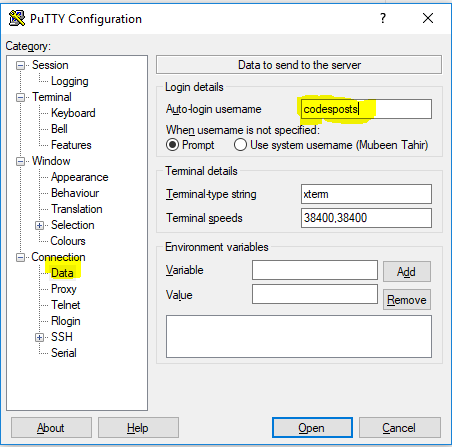This screenshot has width=452, height=447.
Task: Select Translation in category tree
Action: 77,209
